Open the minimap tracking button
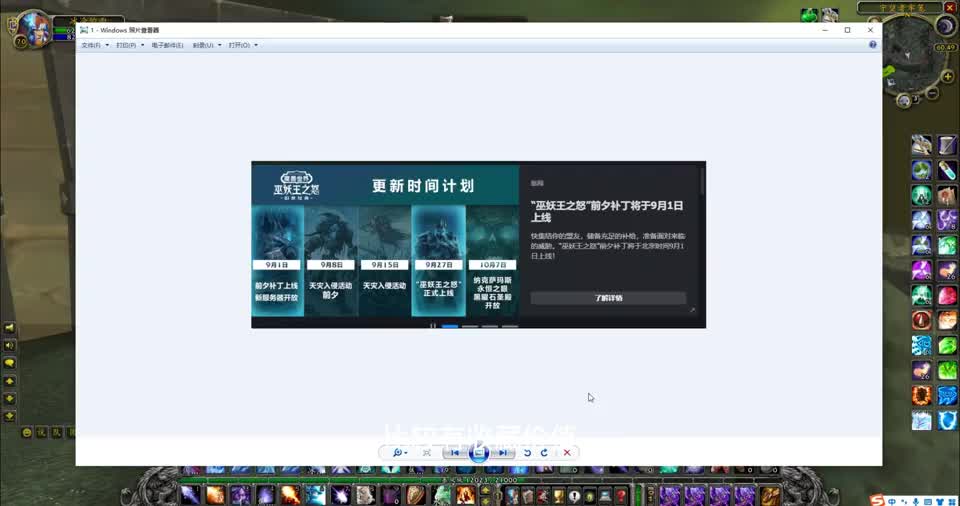This screenshot has width=960, height=506. (x=904, y=100)
